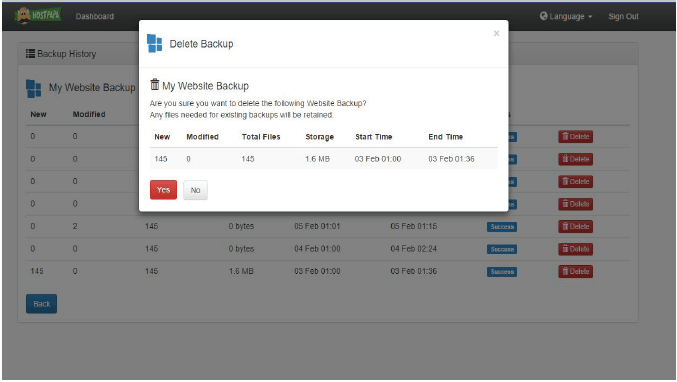Open the Dashboard menu item
Screen dimensions: 677x382
click(x=95, y=16)
